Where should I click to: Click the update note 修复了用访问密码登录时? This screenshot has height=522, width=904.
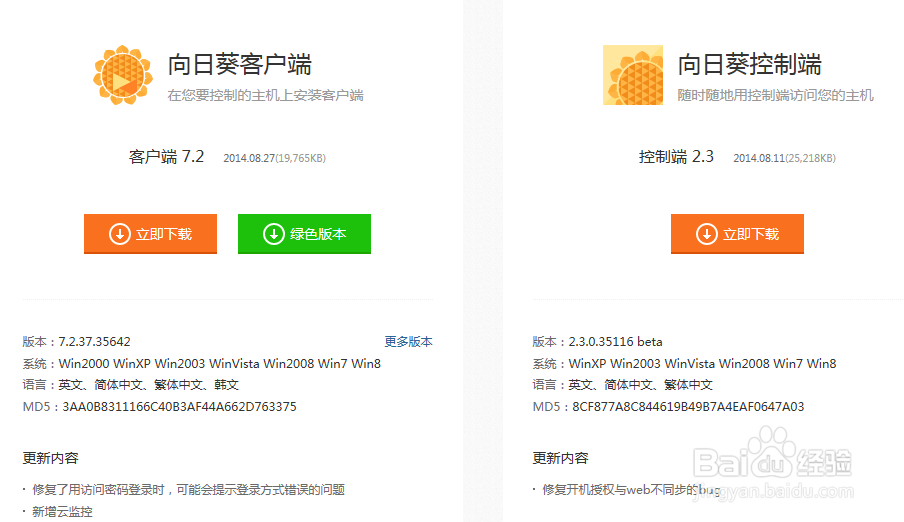point(189,490)
